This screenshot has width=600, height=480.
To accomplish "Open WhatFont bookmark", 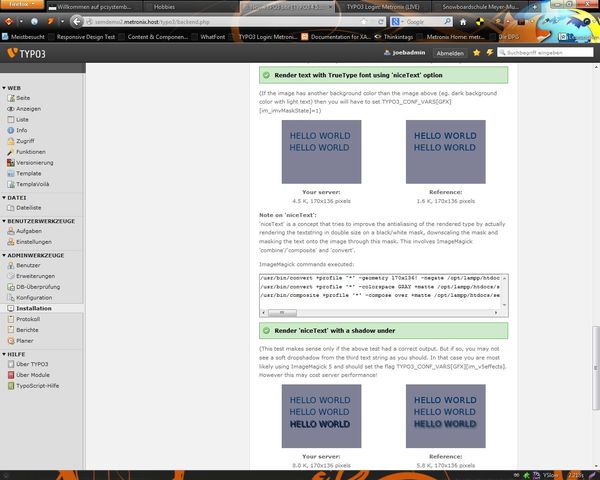I will pyautogui.click(x=209, y=37).
